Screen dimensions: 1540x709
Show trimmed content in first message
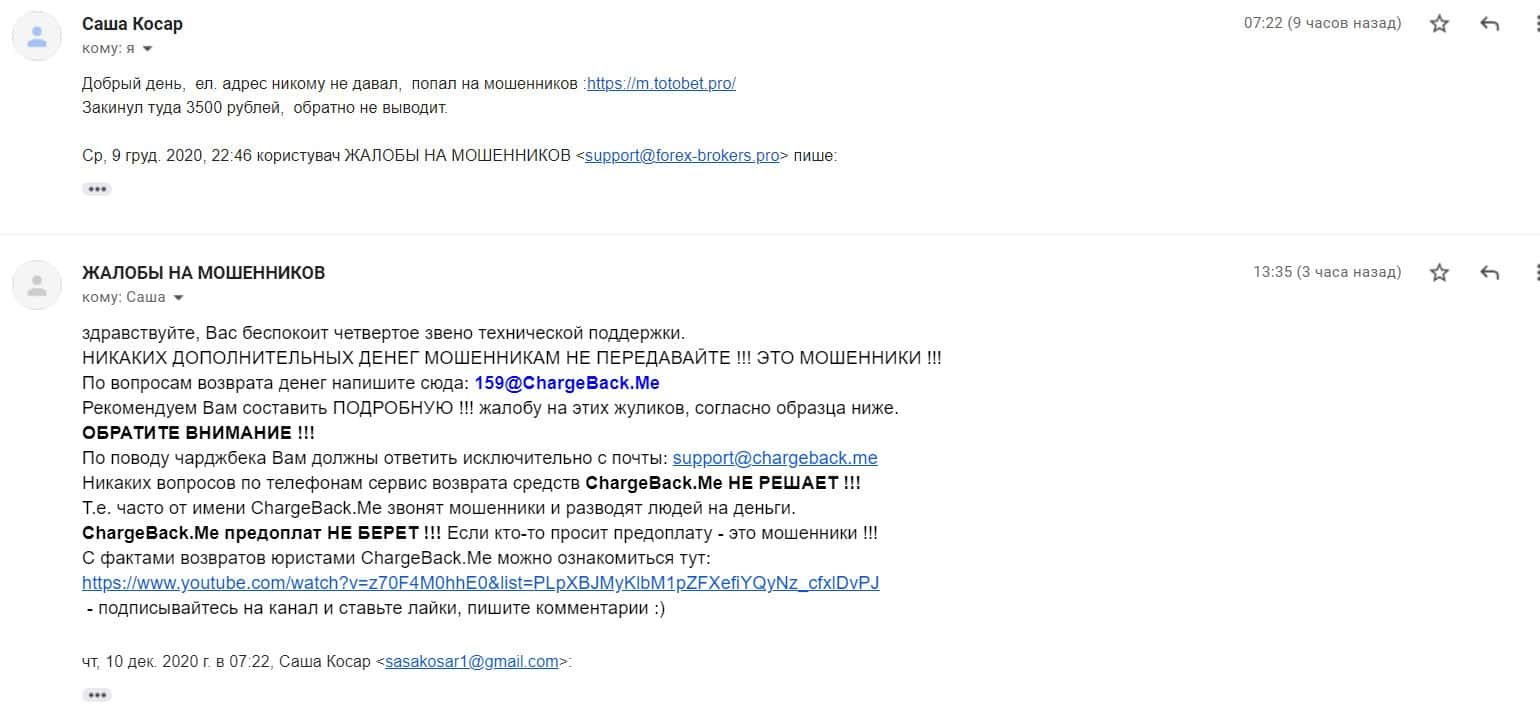[x=97, y=189]
